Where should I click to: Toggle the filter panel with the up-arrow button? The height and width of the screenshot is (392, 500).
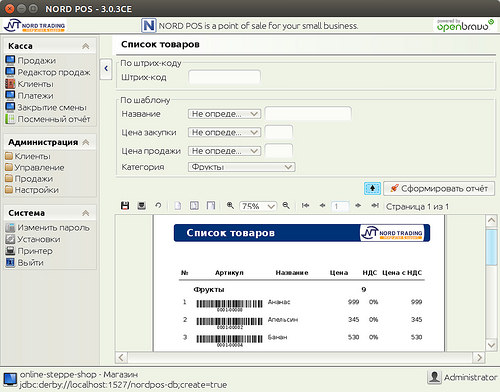click(372, 188)
